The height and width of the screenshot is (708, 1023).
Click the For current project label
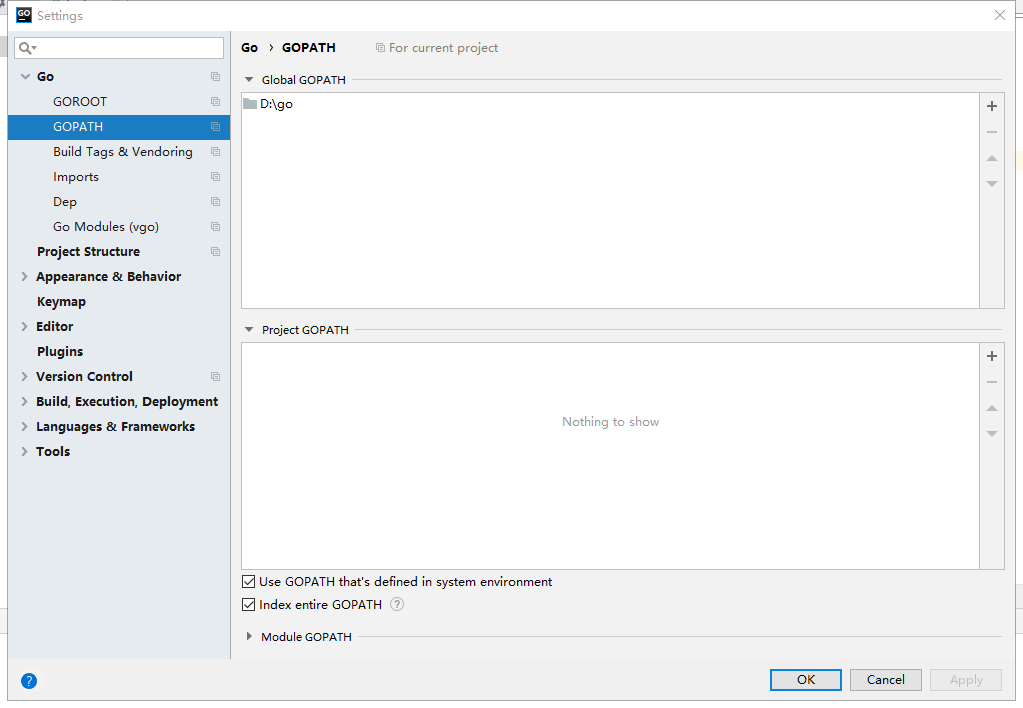(x=443, y=48)
